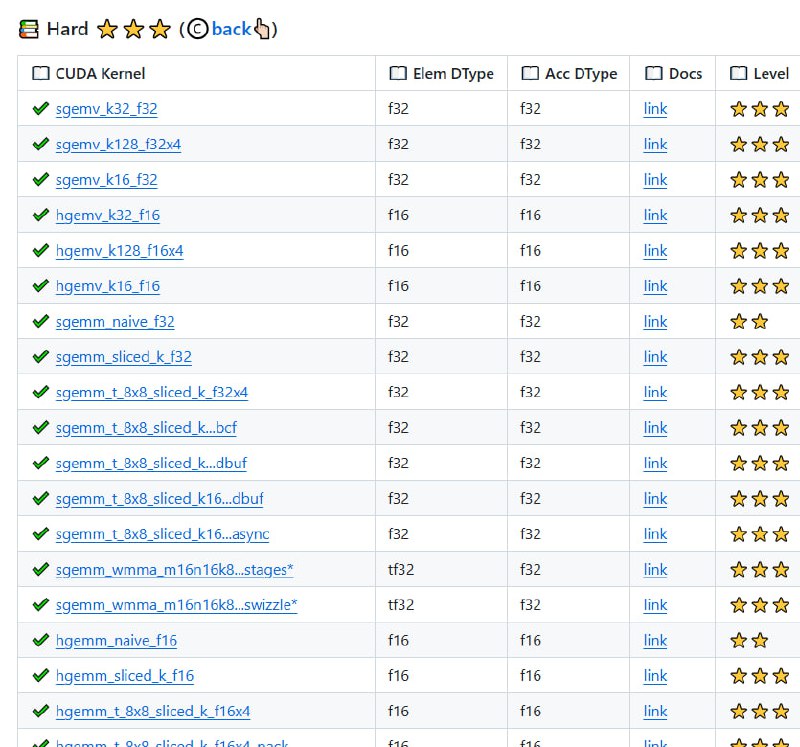Image resolution: width=800 pixels, height=747 pixels.
Task: Open the sgemv_k128_f32x4 kernel link
Action: [x=118, y=144]
